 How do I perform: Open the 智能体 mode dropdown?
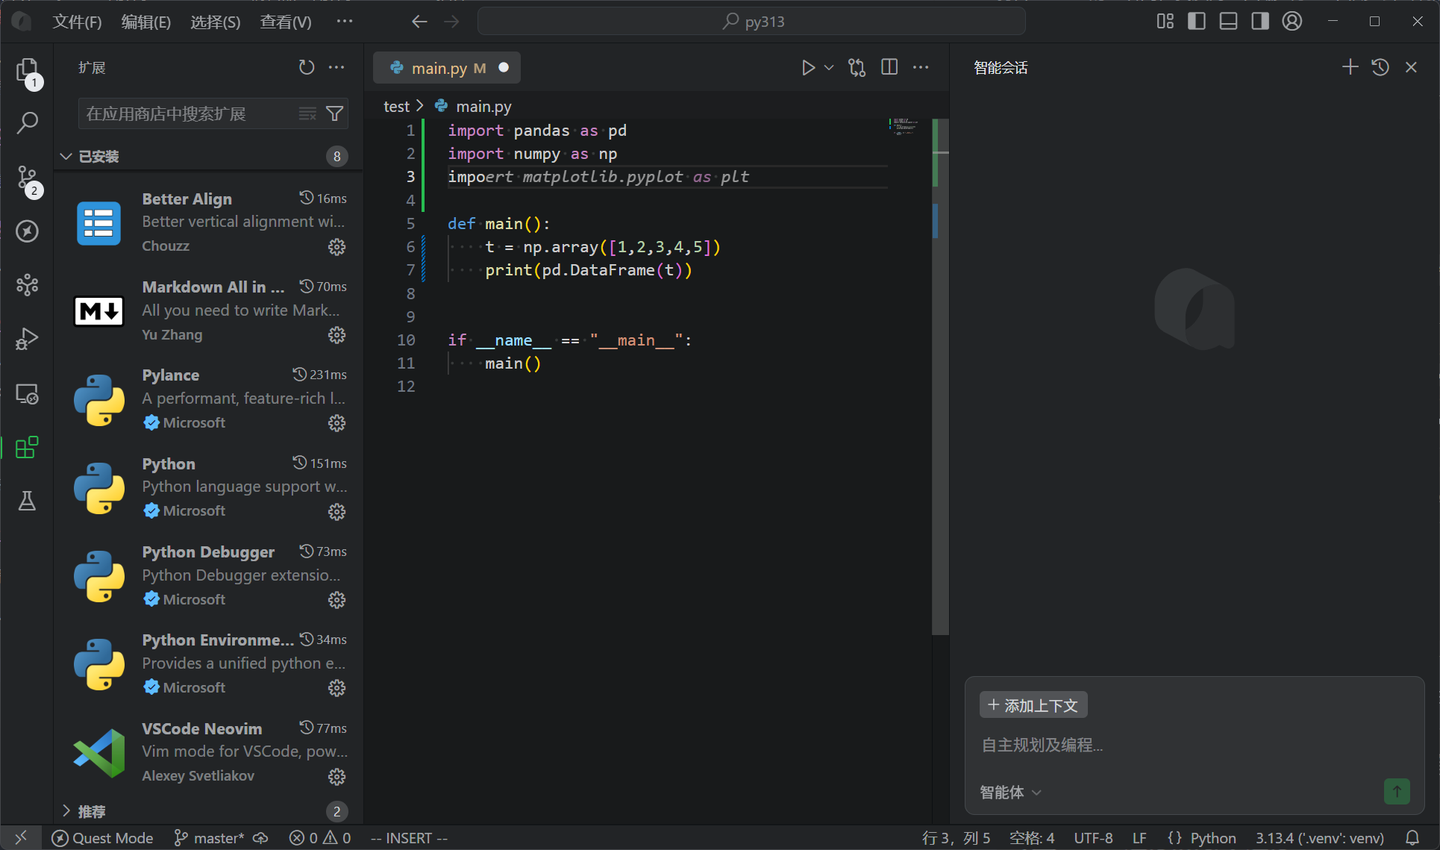click(1010, 792)
